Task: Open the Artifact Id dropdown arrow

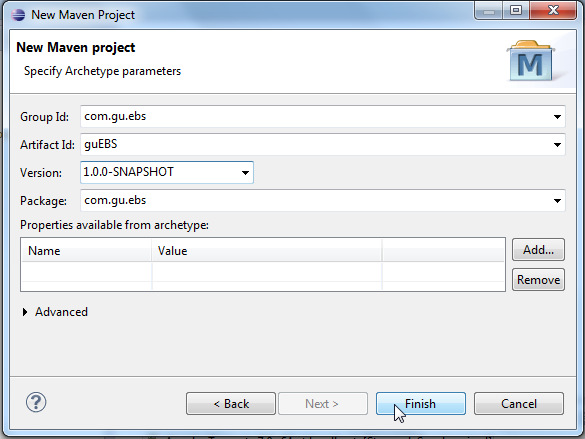Action: (557, 145)
